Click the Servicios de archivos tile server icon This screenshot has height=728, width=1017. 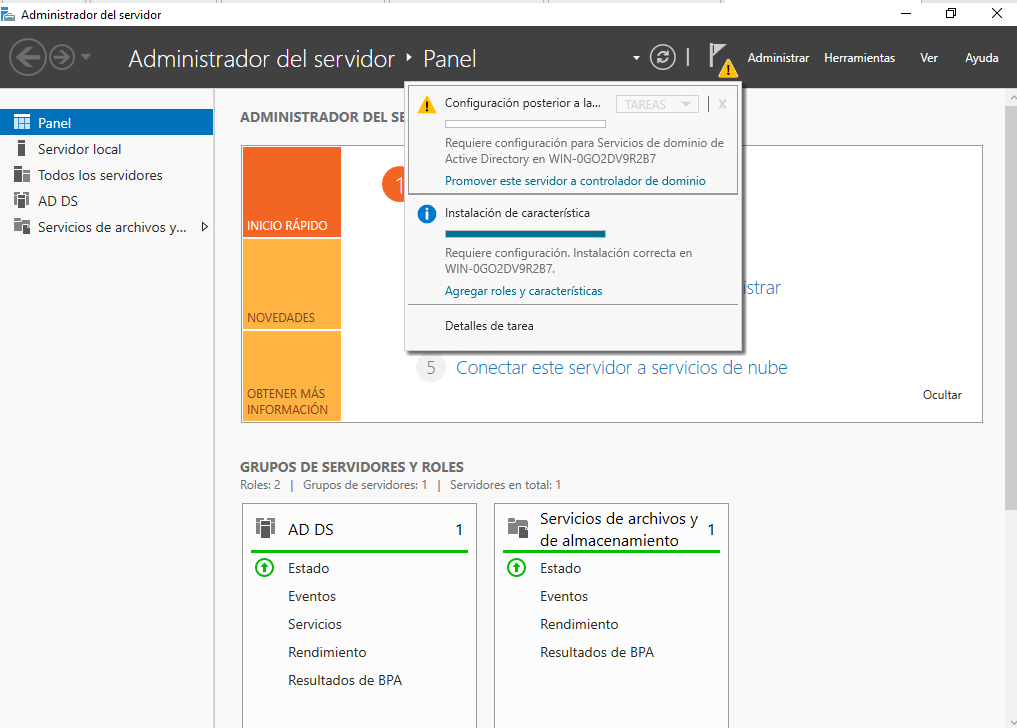pyautogui.click(x=518, y=528)
